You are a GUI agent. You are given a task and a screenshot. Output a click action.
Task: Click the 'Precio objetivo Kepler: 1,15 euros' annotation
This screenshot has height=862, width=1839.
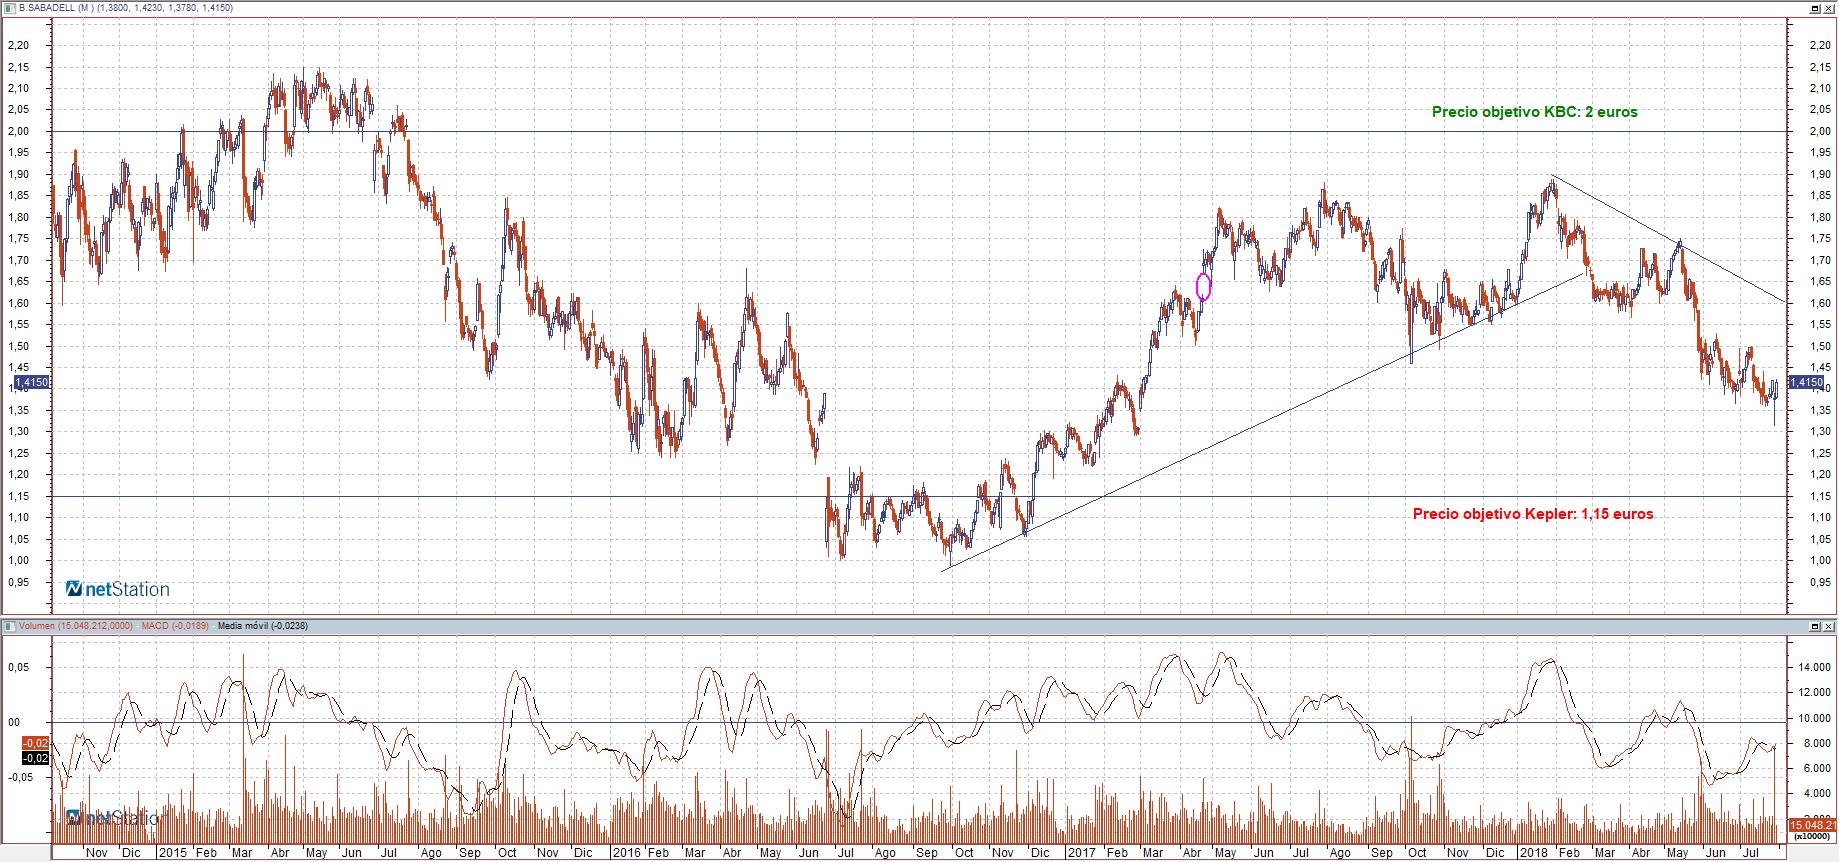(x=1532, y=514)
